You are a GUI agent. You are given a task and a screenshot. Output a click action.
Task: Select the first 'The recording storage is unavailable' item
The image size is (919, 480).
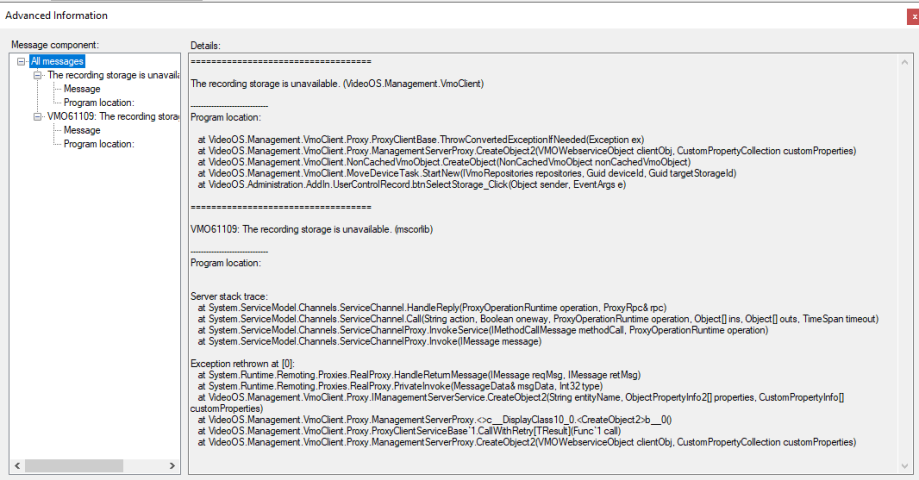point(112,75)
